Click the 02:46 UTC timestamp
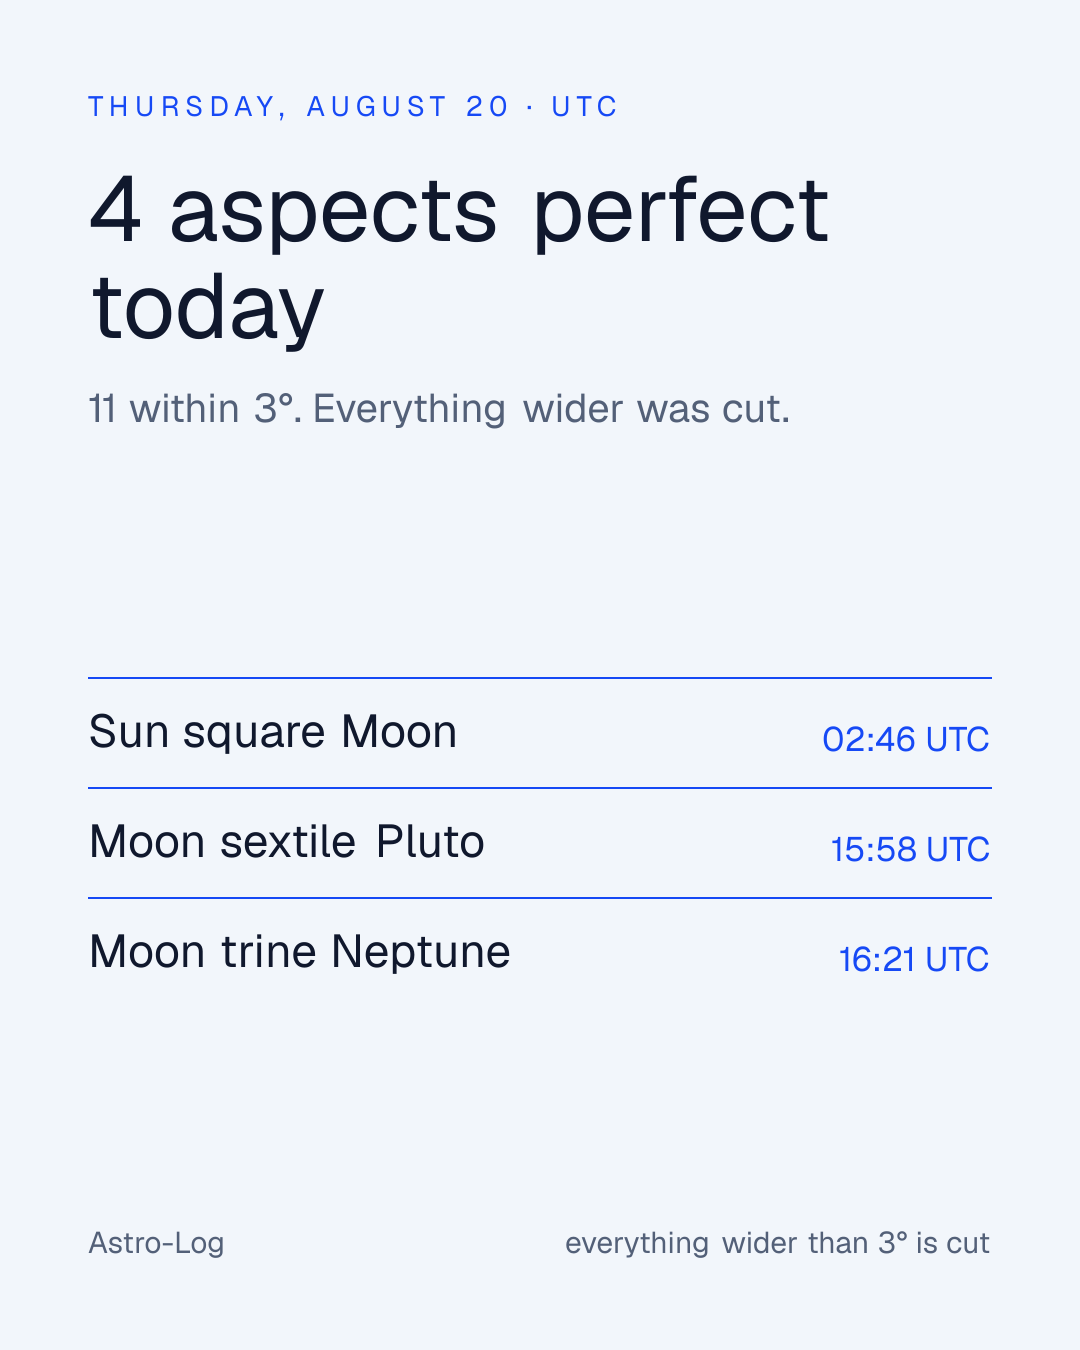This screenshot has width=1080, height=1350. (906, 739)
